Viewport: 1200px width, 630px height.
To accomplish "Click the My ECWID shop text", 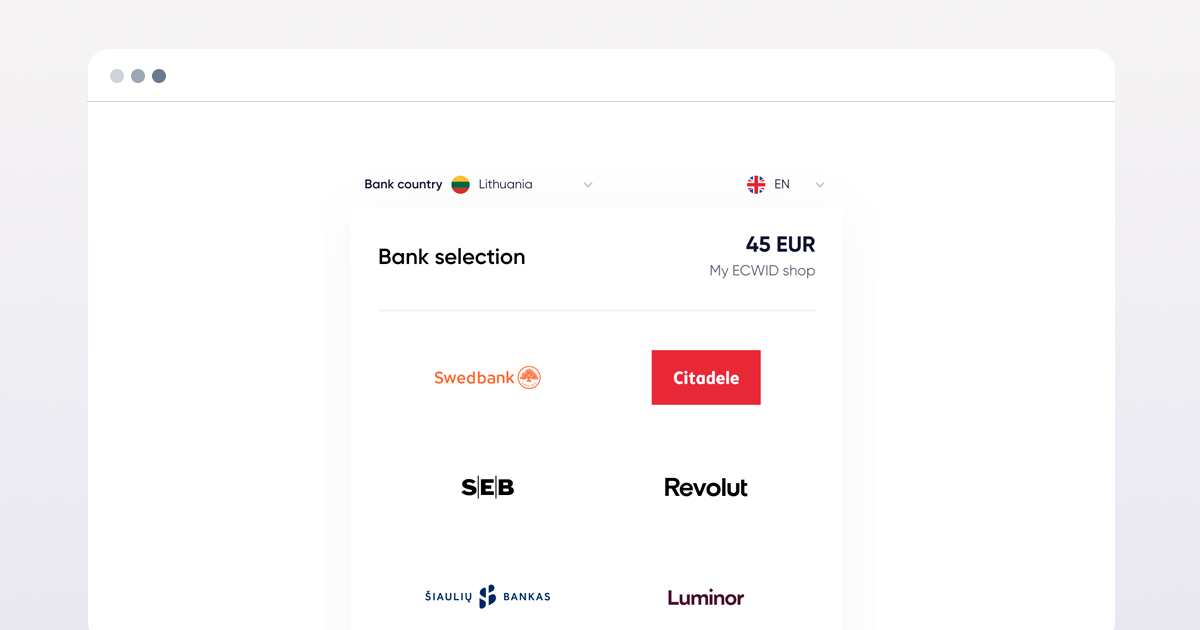I will (762, 271).
